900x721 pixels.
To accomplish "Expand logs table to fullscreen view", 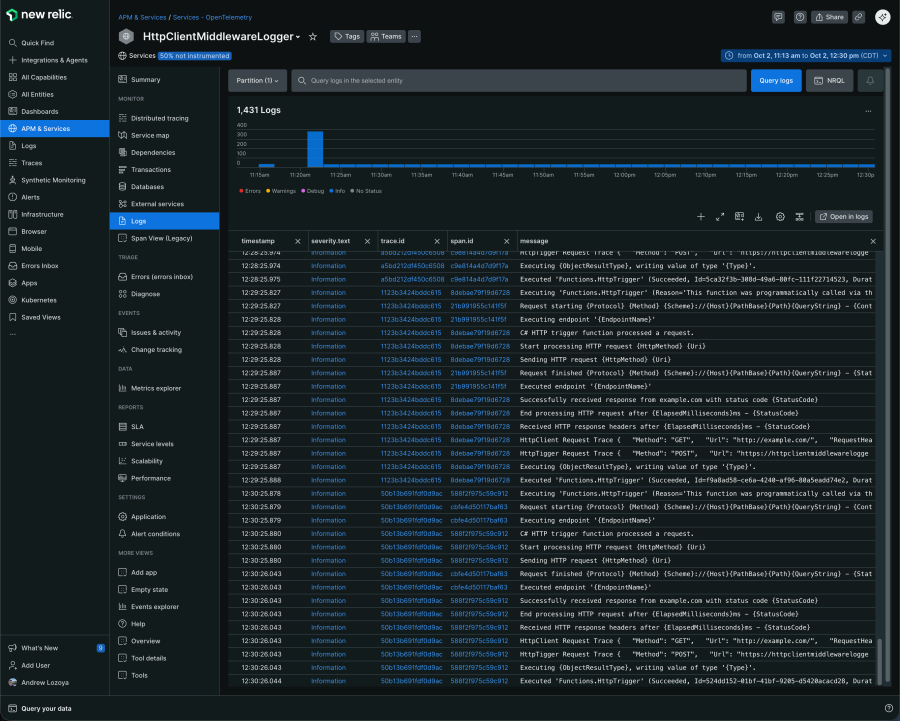I will [x=719, y=216].
